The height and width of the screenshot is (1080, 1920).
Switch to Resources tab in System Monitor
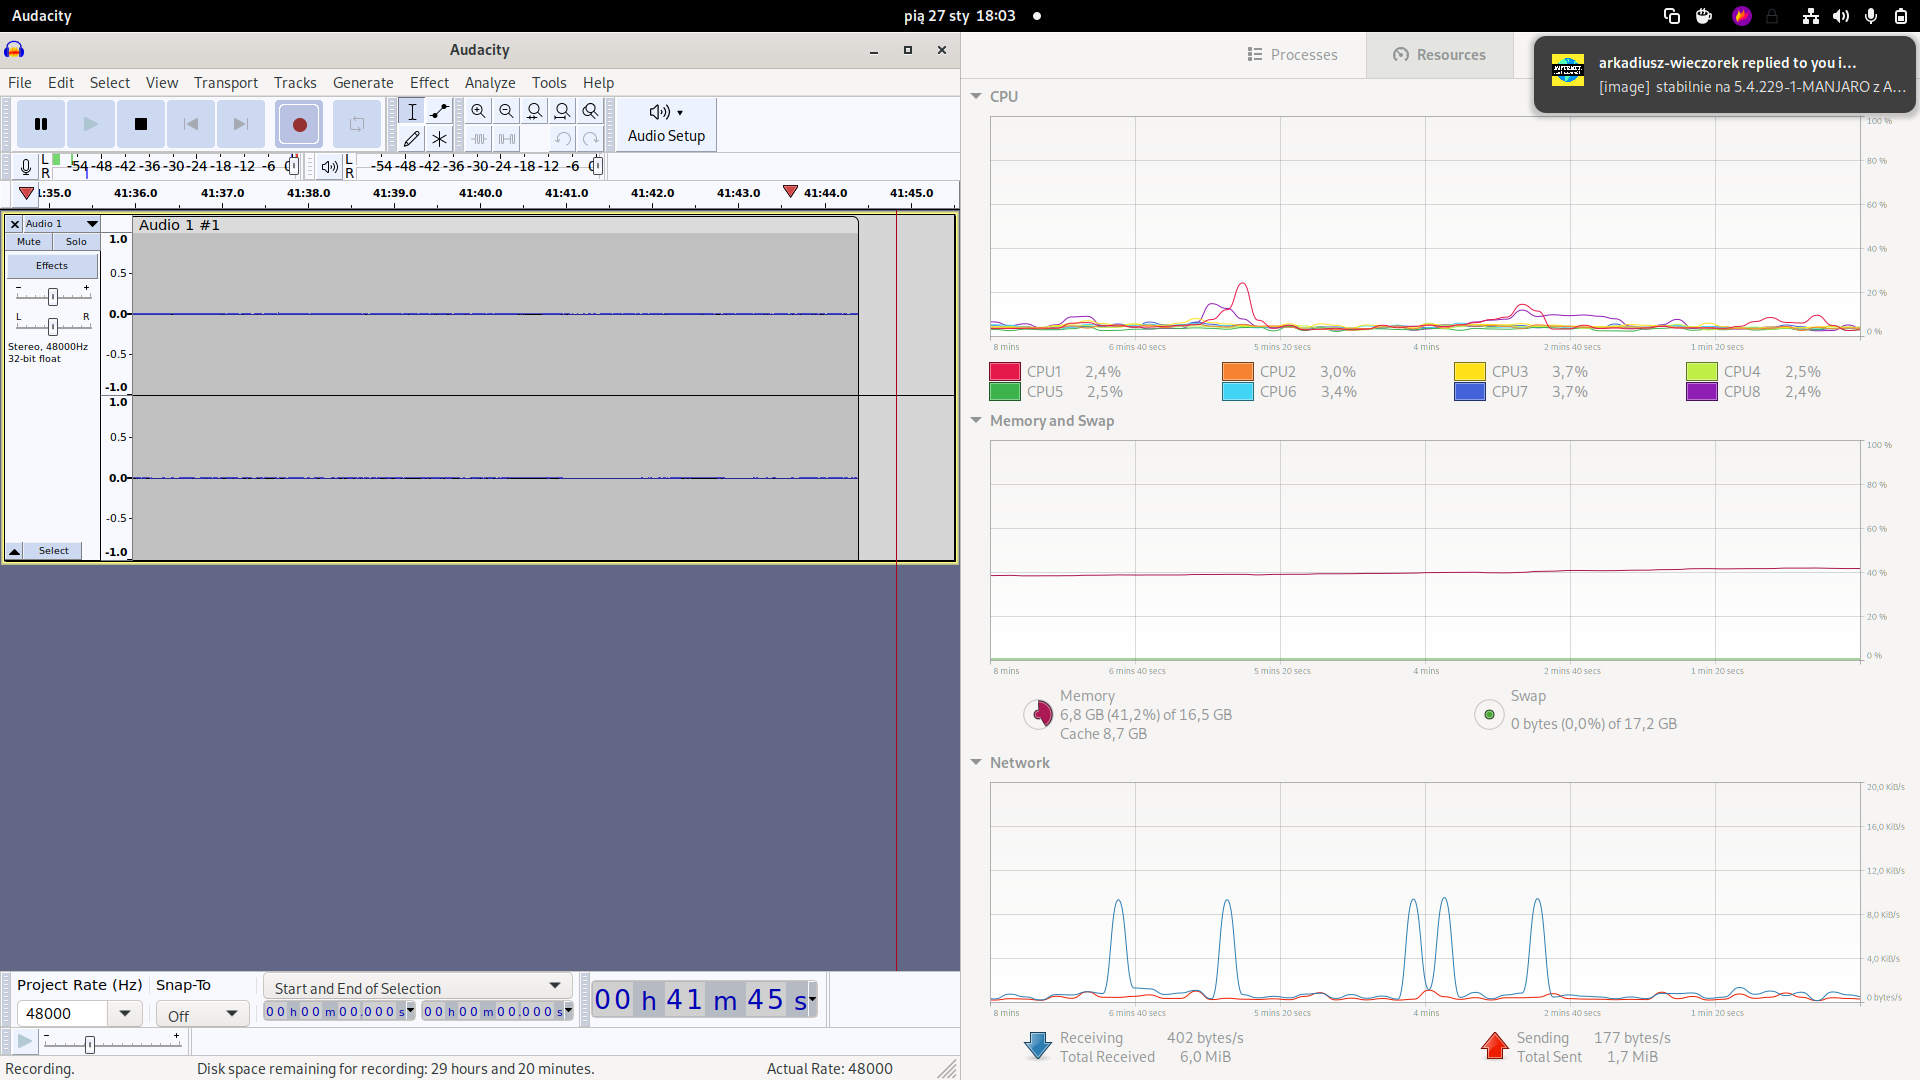(x=1439, y=55)
